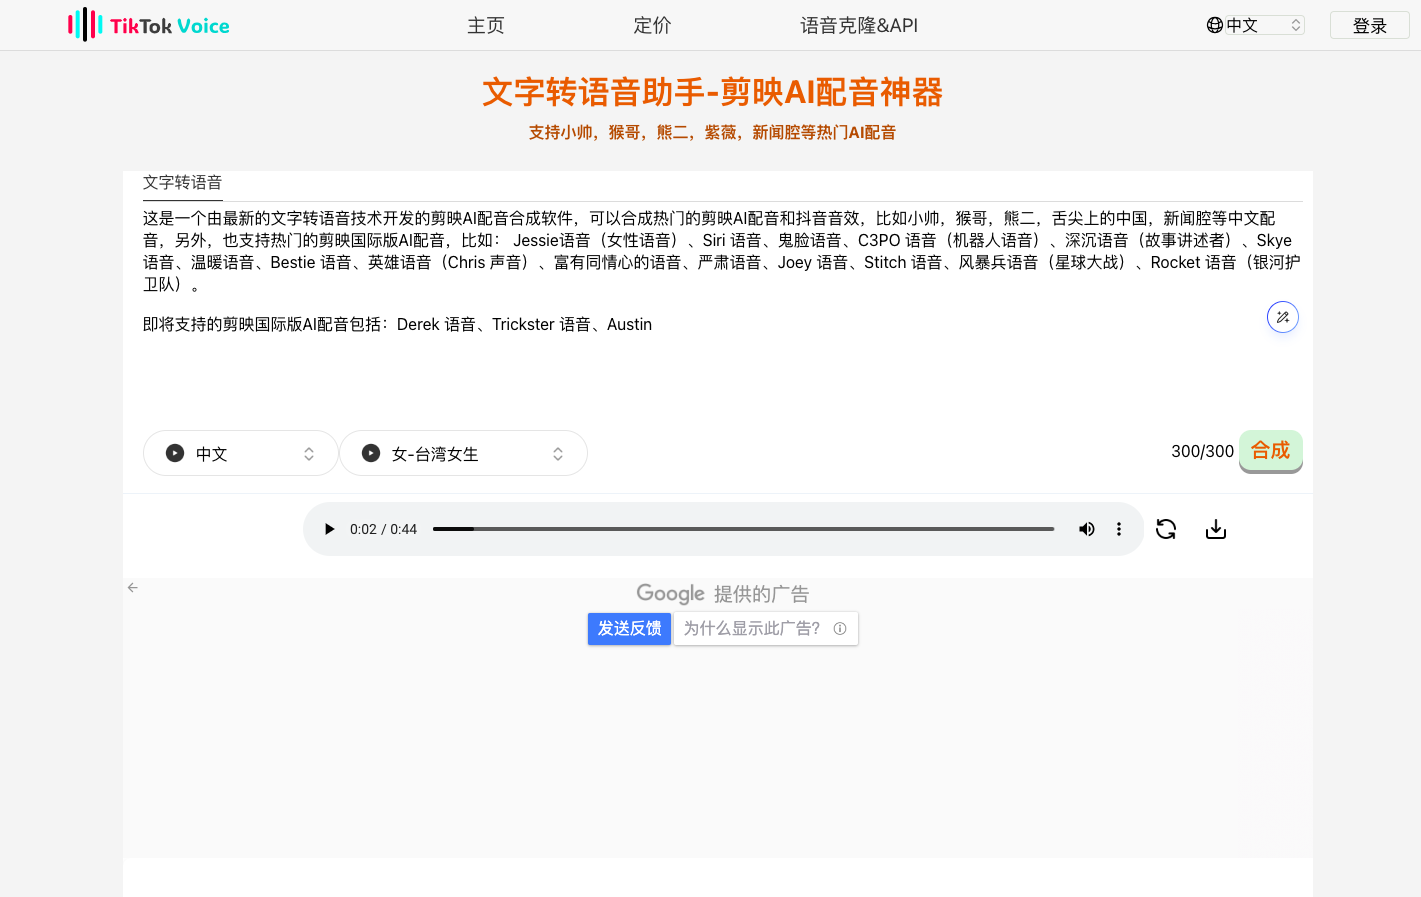Click the regenerate refresh icon

click(x=1166, y=529)
